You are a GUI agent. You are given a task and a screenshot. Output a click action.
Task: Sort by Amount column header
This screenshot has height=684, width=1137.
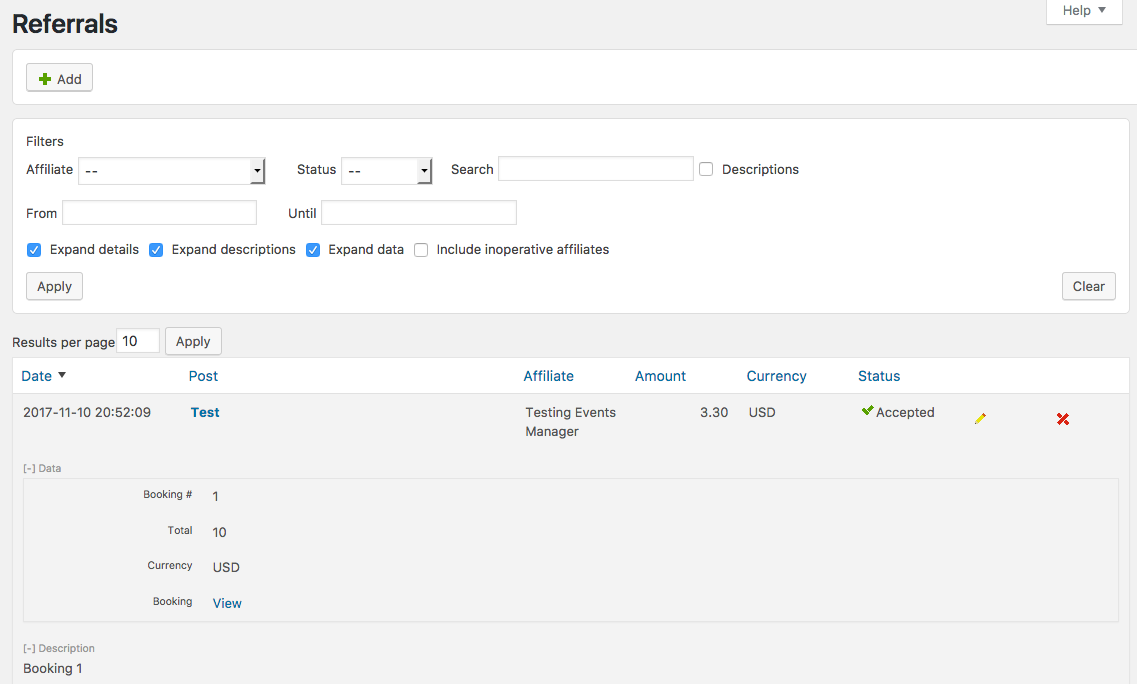(660, 376)
